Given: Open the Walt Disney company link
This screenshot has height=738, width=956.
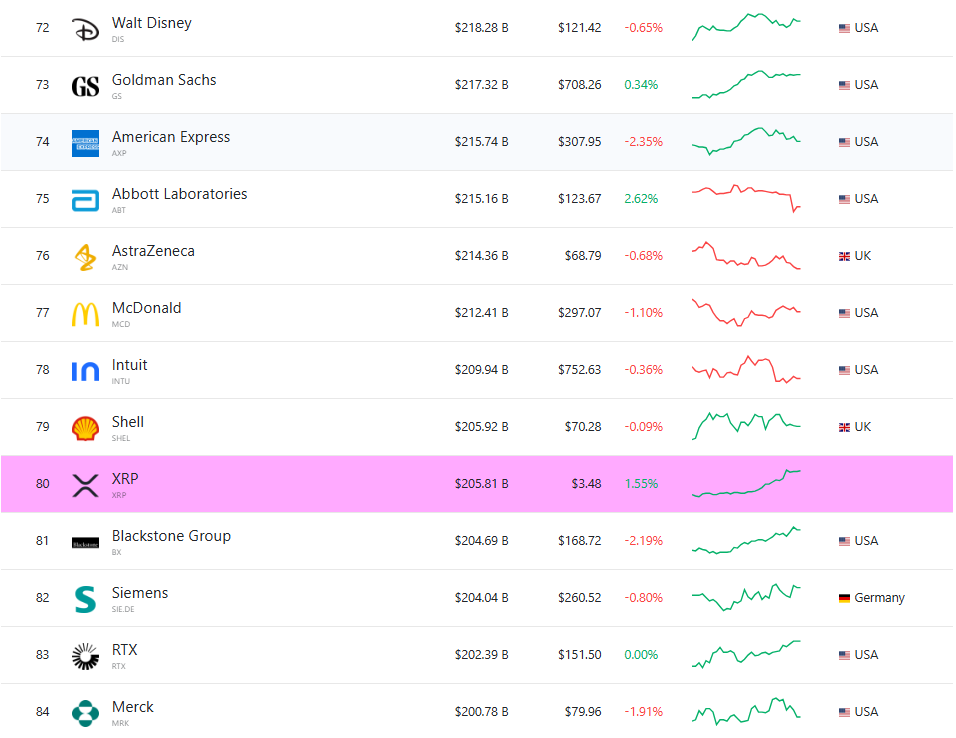Looking at the screenshot, I should pos(152,23).
